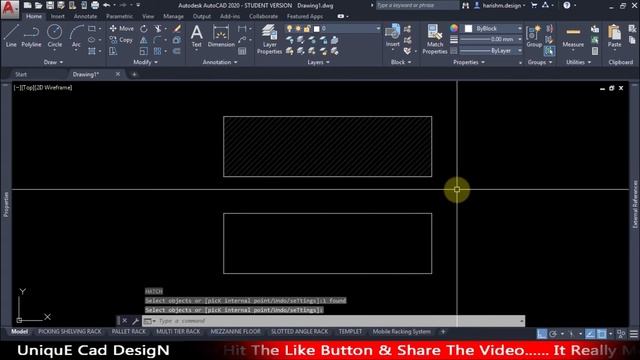The image size is (640, 360).
Task: Activate the Copy tool
Action: (x=121, y=40)
